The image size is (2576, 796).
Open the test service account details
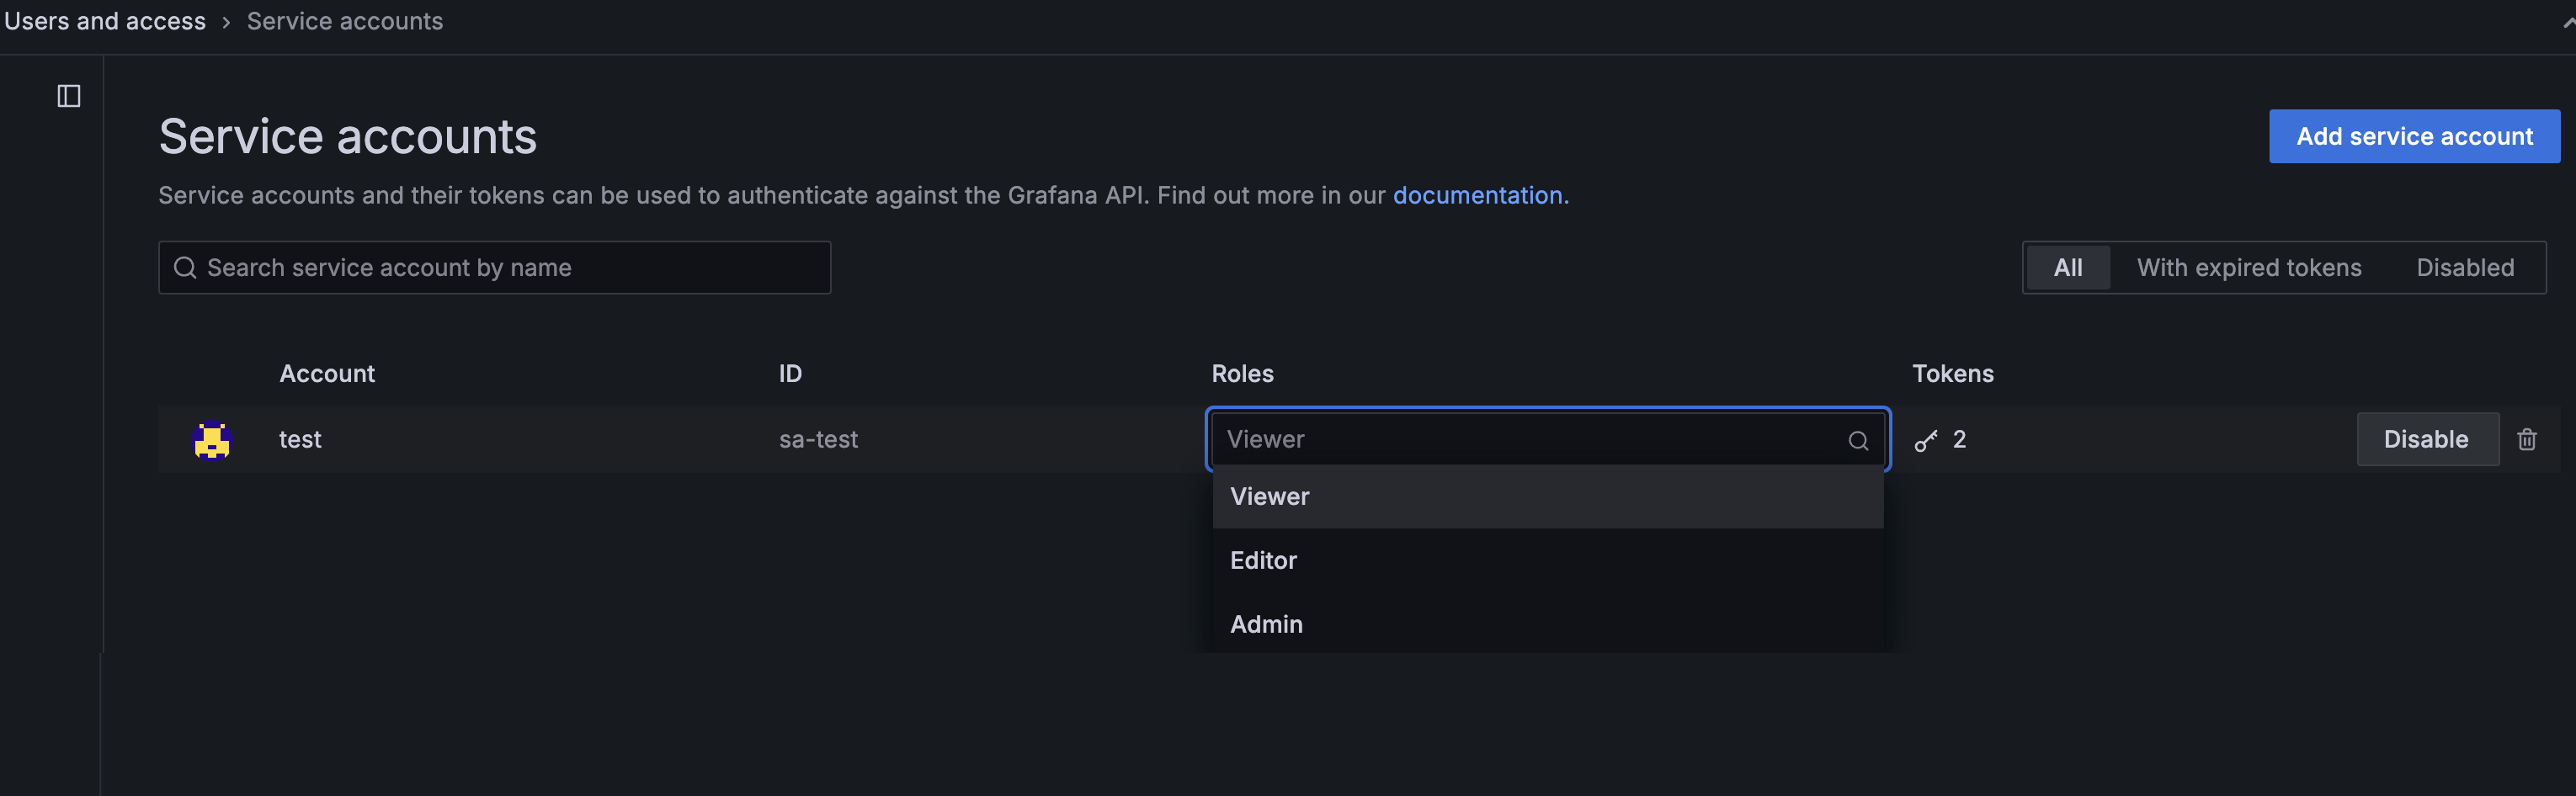click(300, 439)
